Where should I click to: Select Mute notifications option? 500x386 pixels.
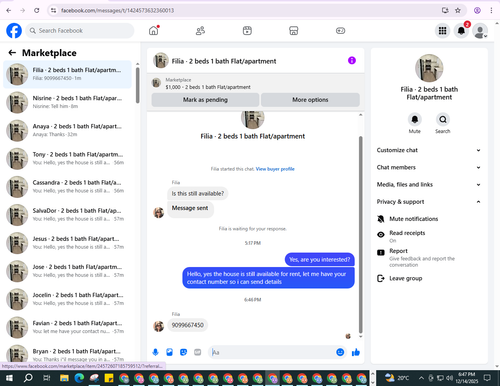coord(429,219)
